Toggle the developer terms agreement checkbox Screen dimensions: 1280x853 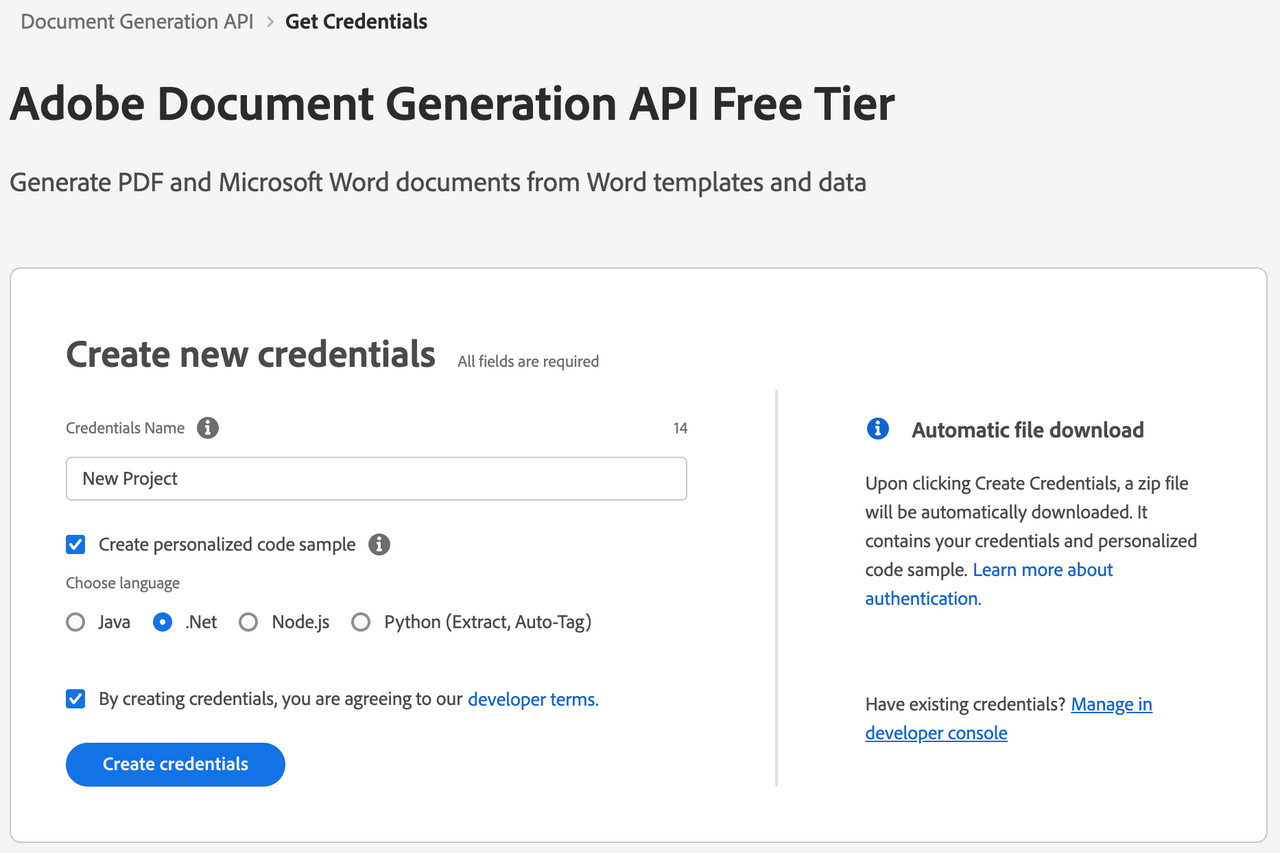click(76, 699)
